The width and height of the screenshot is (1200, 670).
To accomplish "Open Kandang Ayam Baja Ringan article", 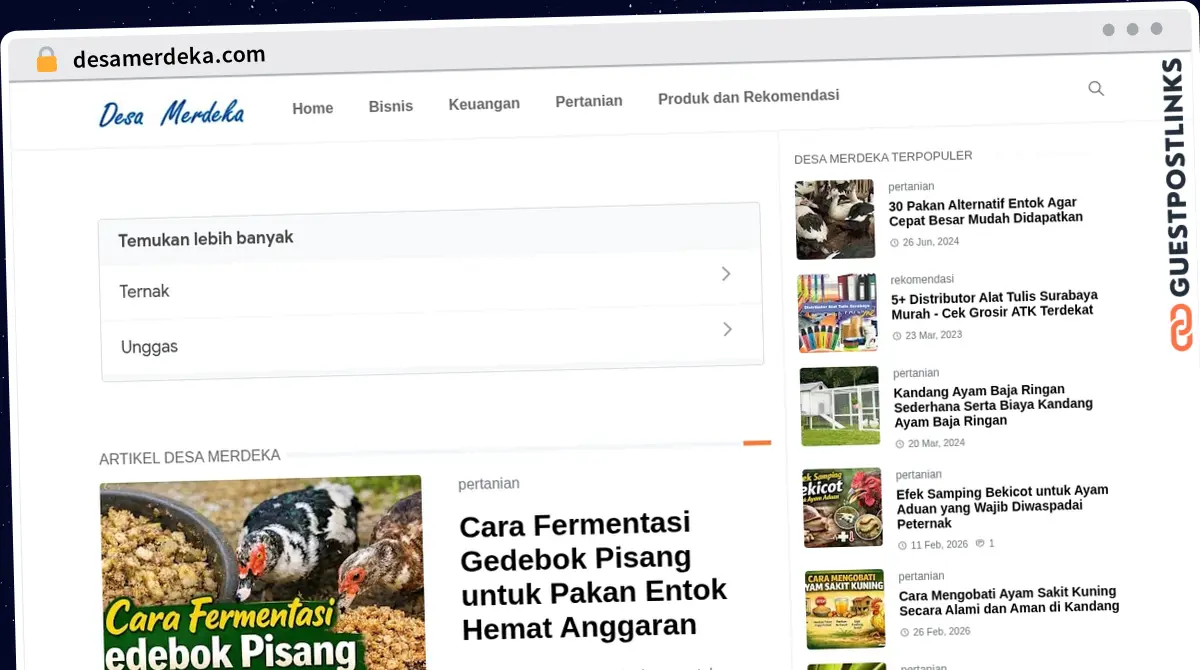I will tap(993, 405).
